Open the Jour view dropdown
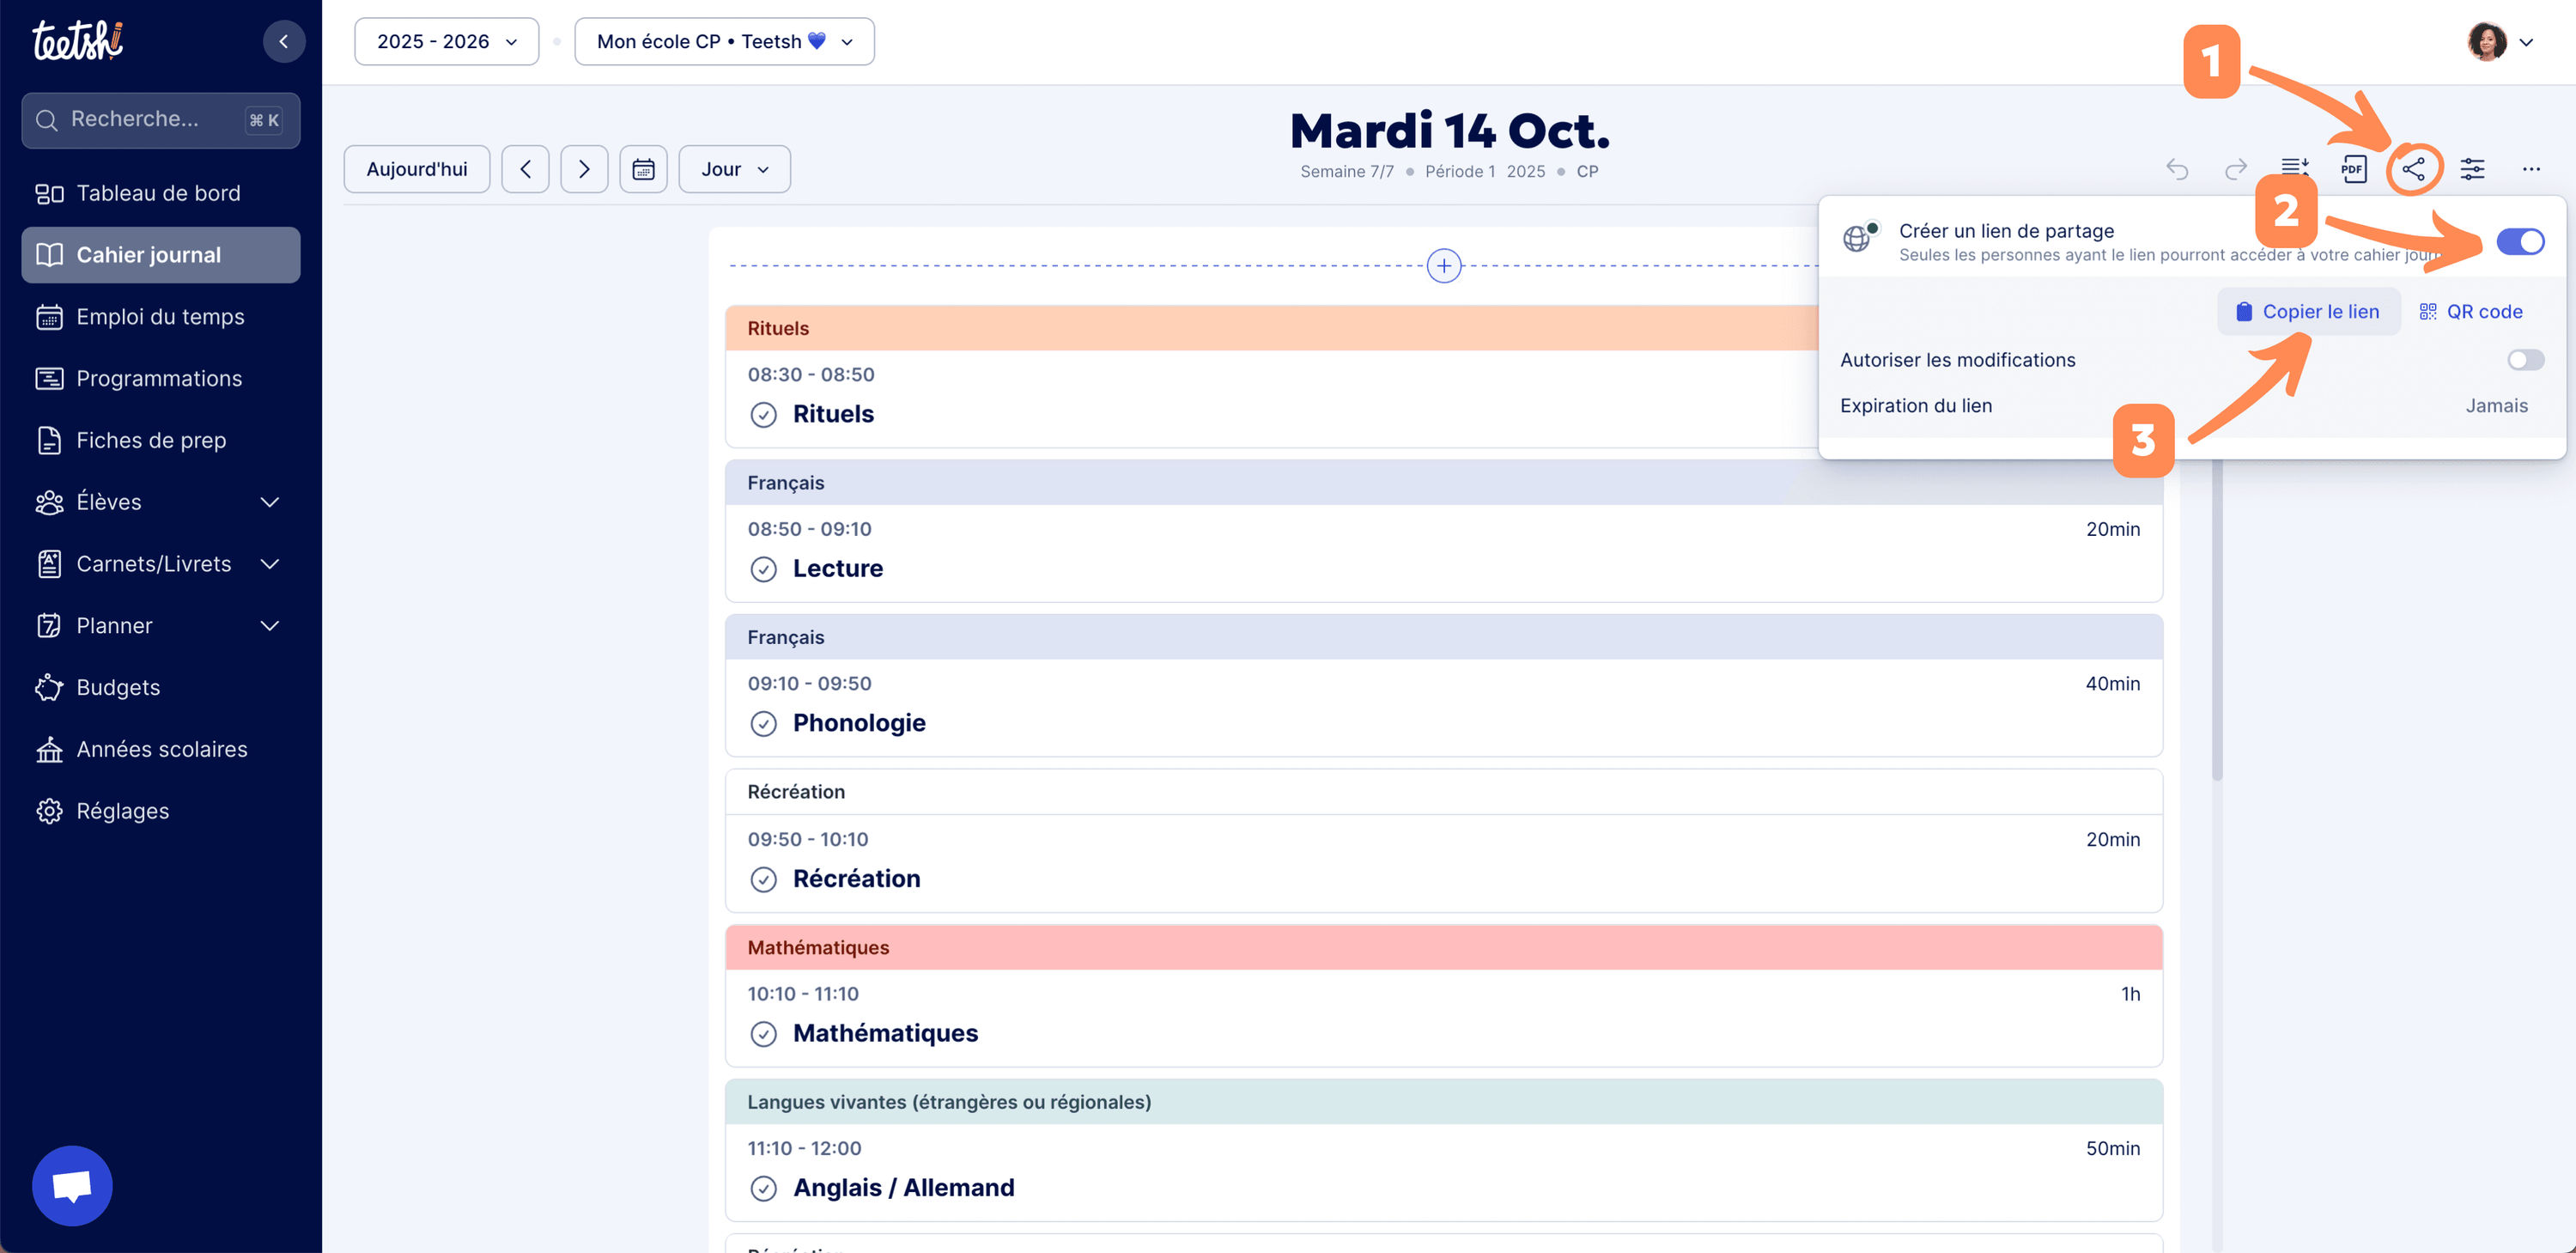The height and width of the screenshot is (1253, 2576). 734,169
